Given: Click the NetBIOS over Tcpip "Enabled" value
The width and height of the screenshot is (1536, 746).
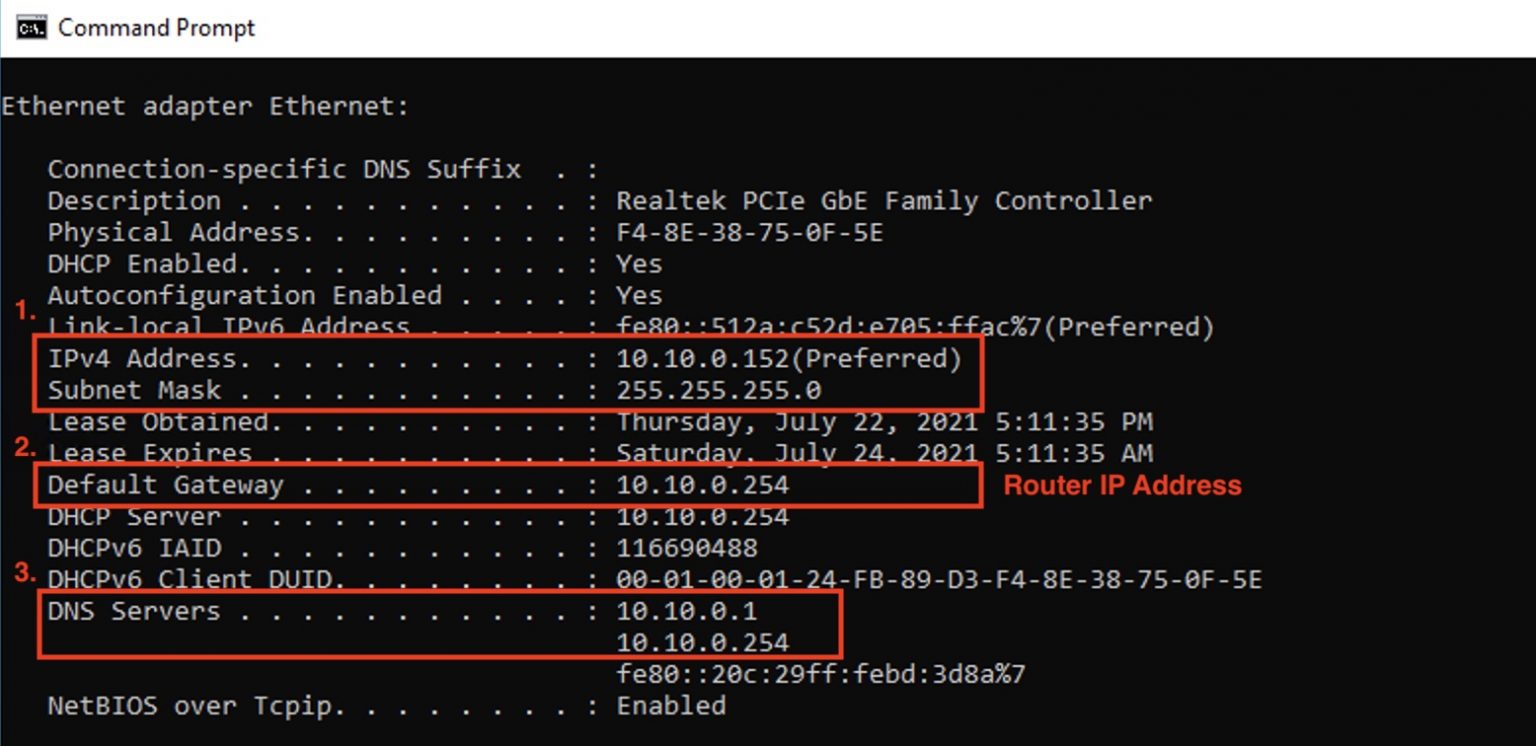Looking at the screenshot, I should tap(671, 706).
